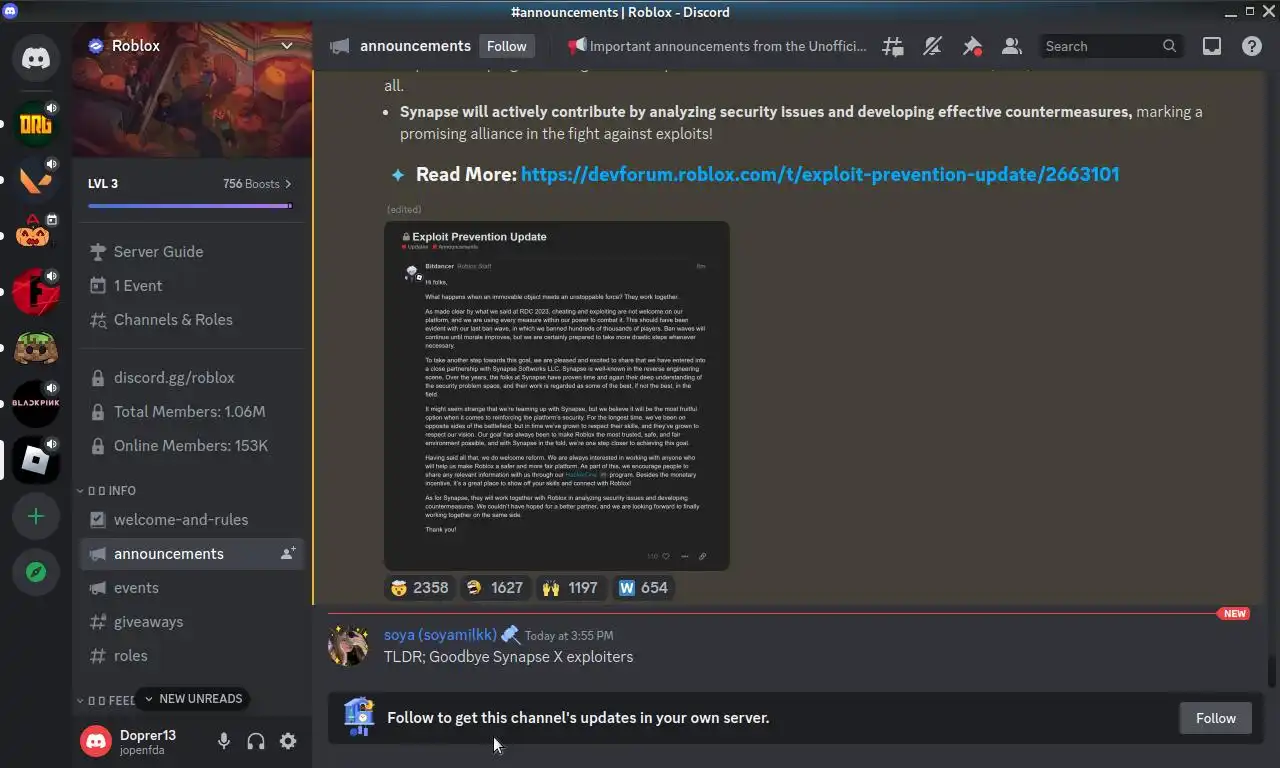The image size is (1280, 768).
Task: Open user settings gear icon
Action: coord(288,741)
